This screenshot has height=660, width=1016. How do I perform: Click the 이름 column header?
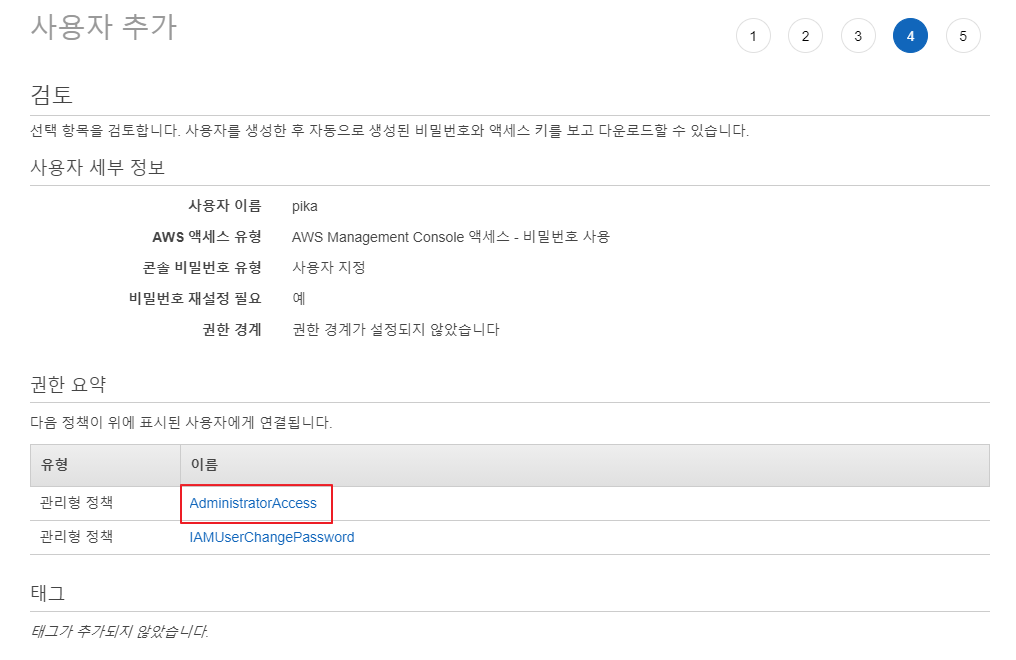[204, 465]
